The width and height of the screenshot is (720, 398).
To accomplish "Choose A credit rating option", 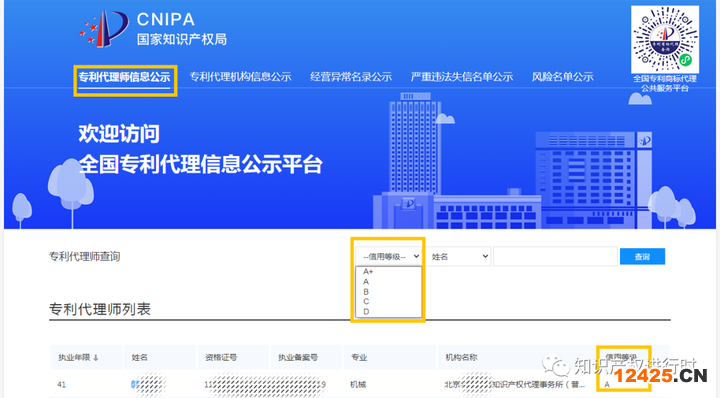I will click(x=366, y=282).
